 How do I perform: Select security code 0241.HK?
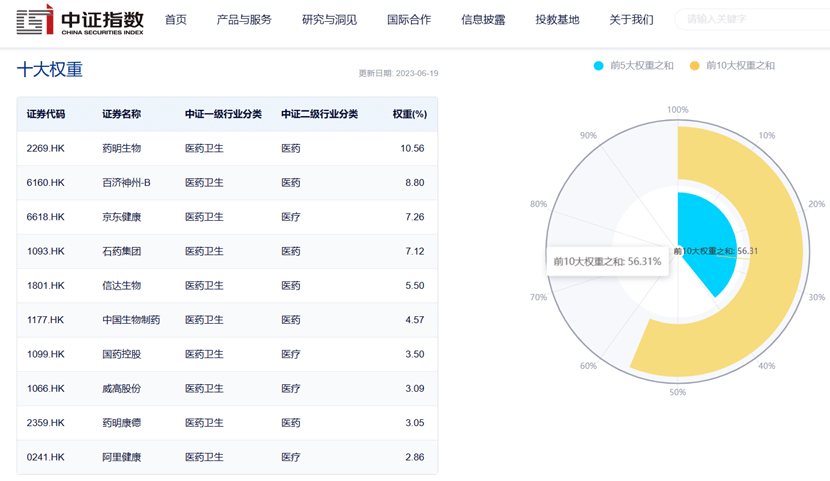coord(46,457)
